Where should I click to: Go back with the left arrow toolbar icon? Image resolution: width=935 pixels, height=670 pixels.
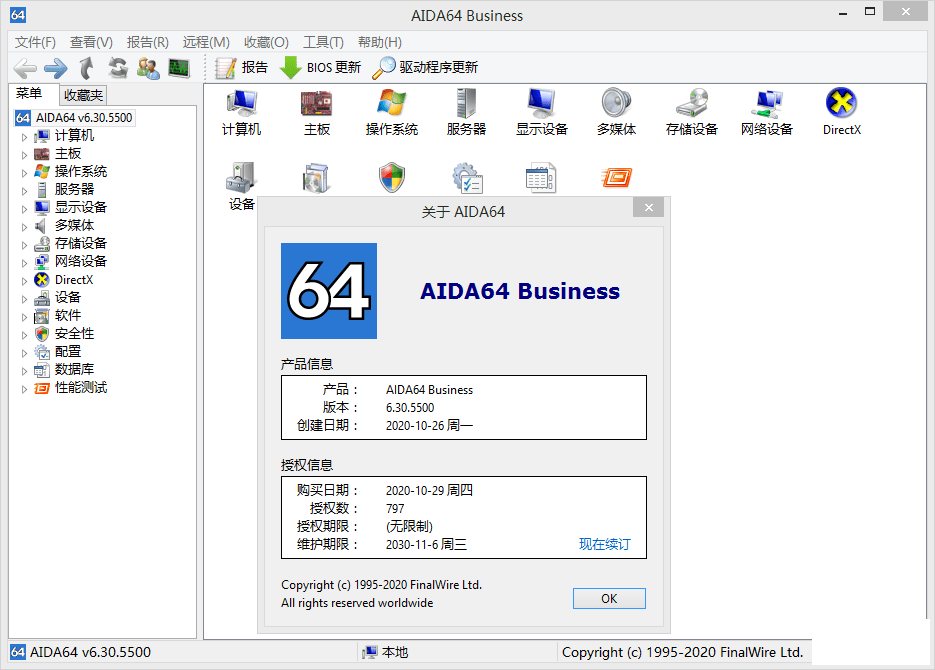(25, 68)
